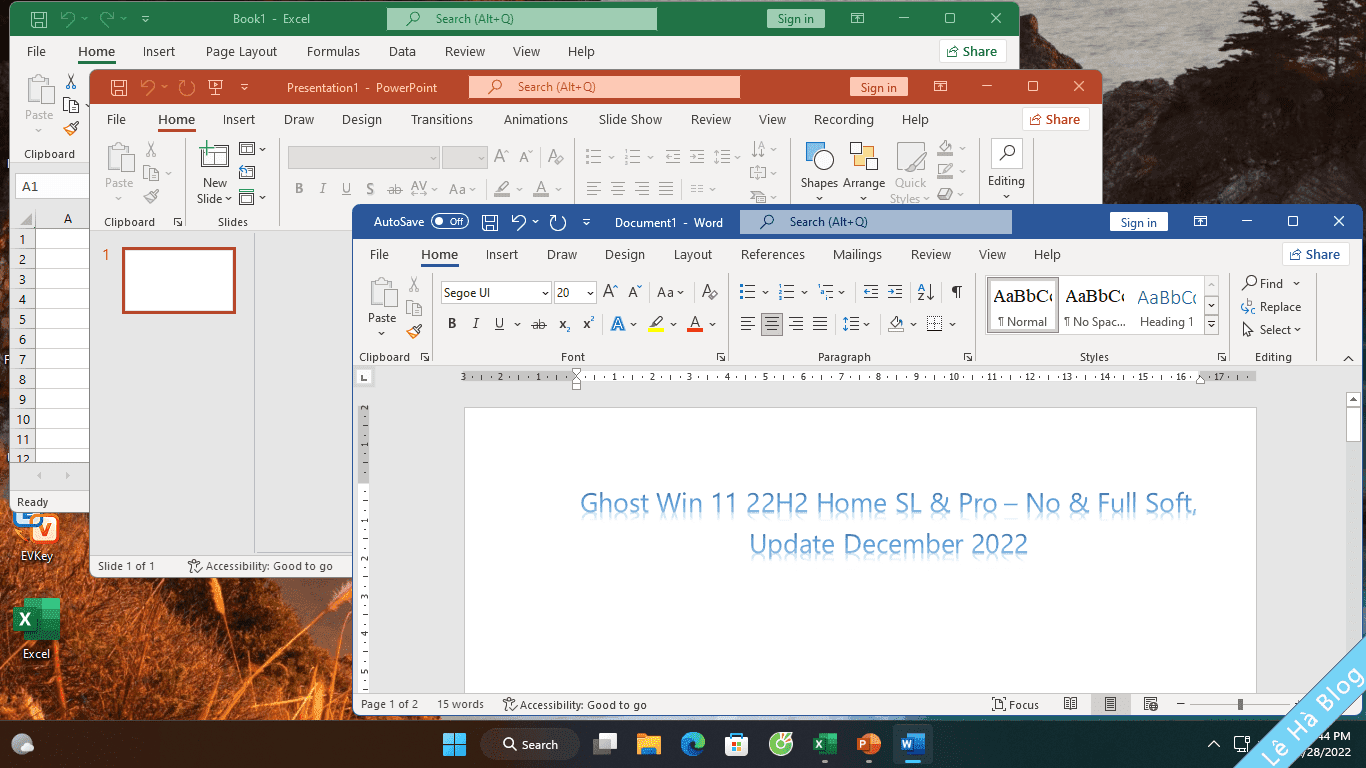Click the Word Ribbon Display Options icon

[x=1200, y=222]
